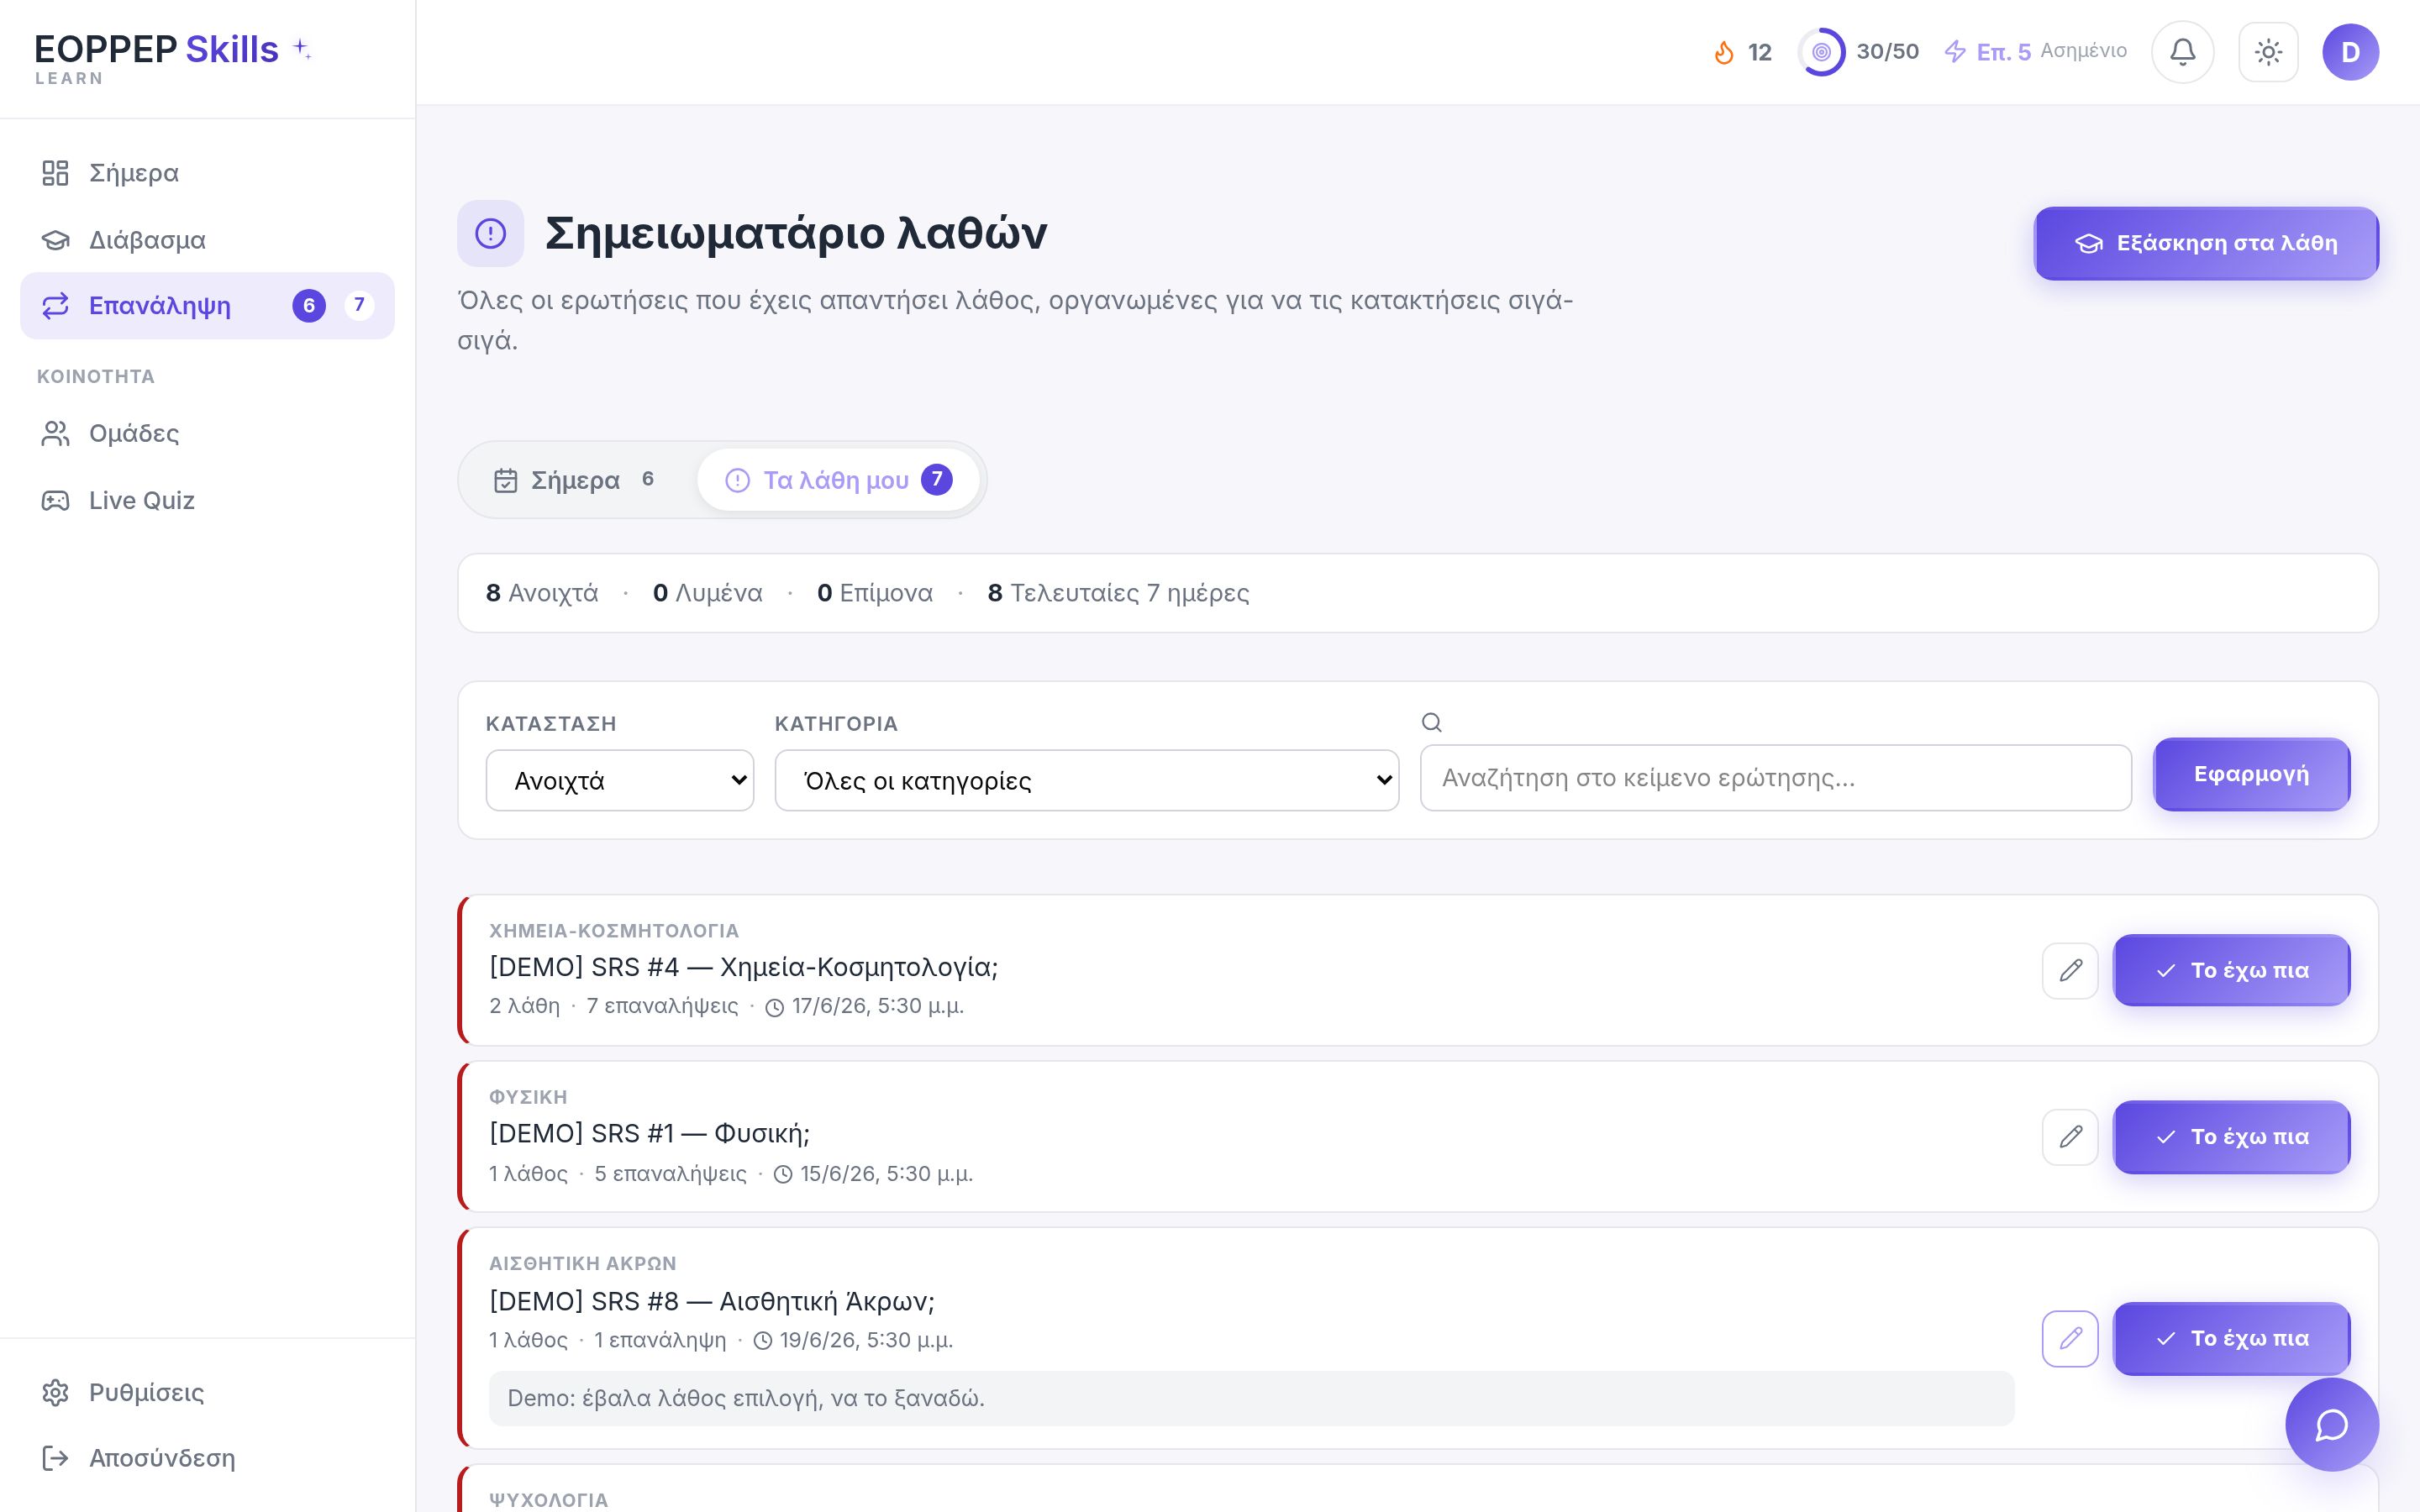The width and height of the screenshot is (2420, 1512).
Task: Expand the Όλες οι κατηγορίες dropdown
Action: click(1087, 780)
